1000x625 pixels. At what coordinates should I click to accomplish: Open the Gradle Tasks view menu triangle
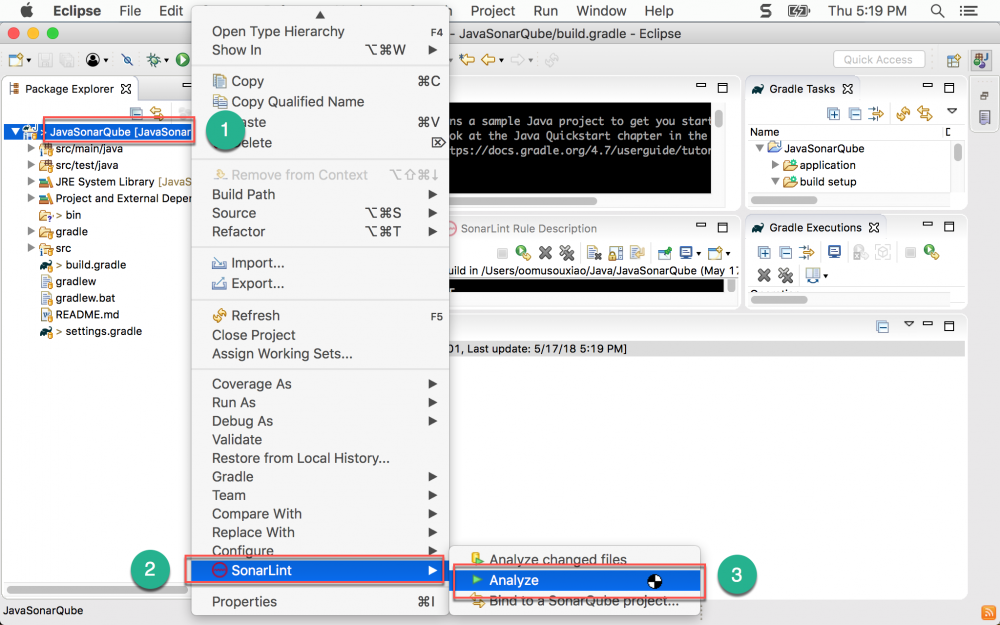click(x=952, y=112)
